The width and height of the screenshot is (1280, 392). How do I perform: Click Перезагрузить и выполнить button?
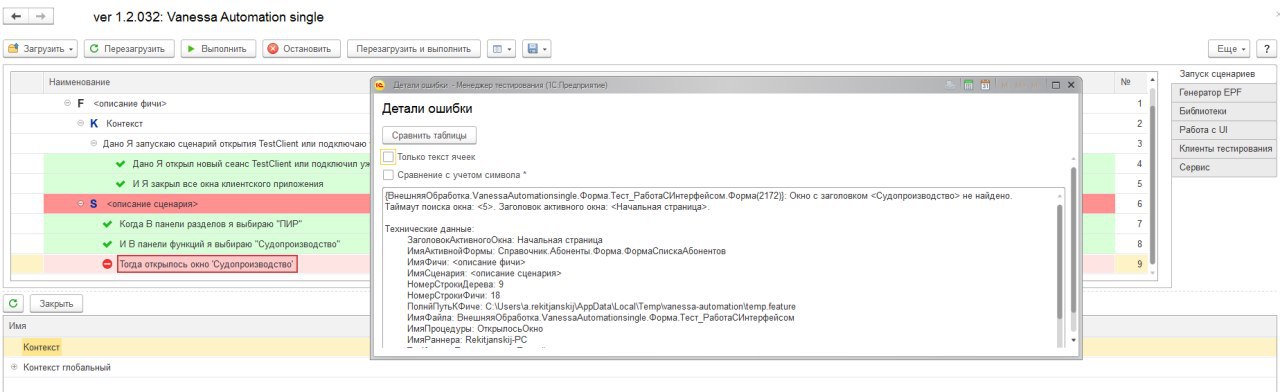click(413, 48)
